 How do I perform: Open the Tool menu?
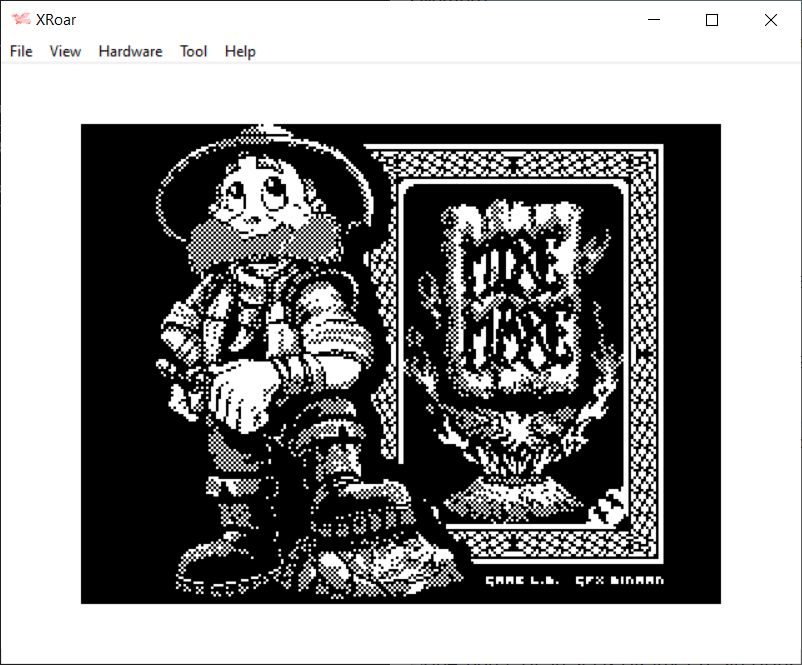[x=193, y=51]
